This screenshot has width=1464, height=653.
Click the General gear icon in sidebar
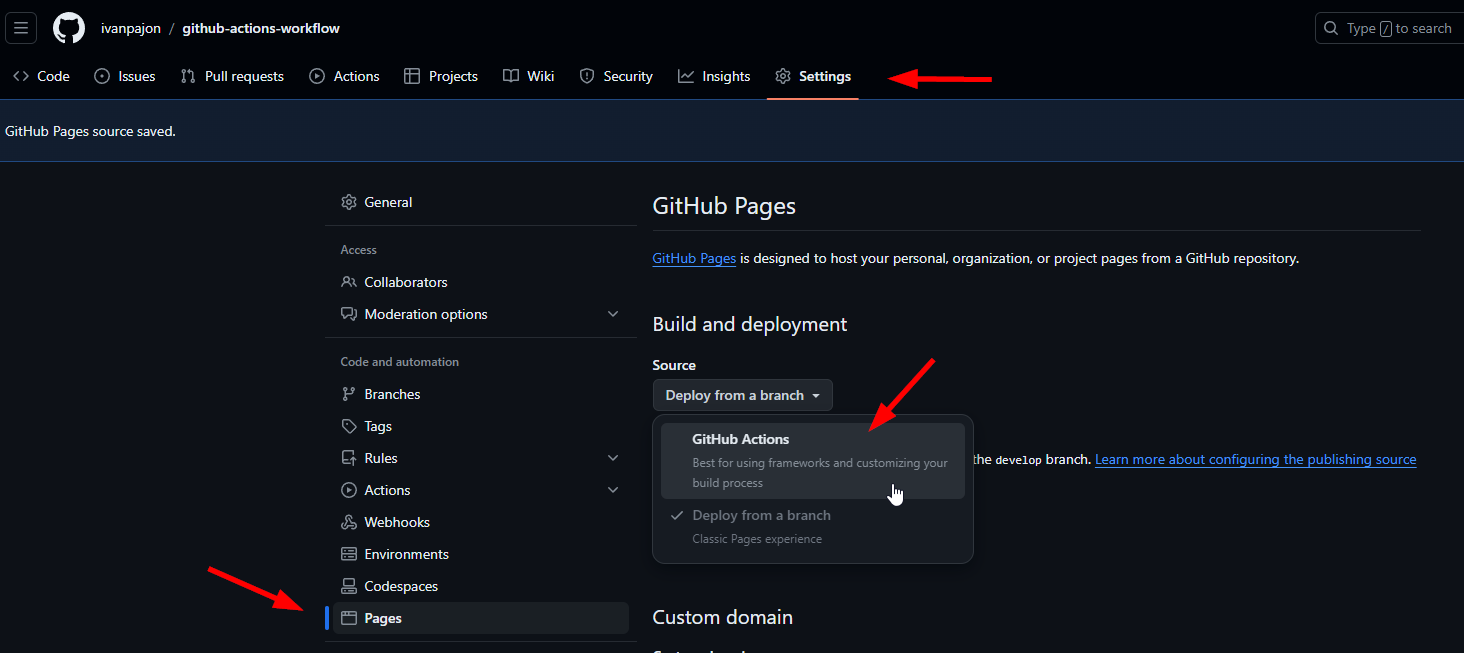pos(349,202)
